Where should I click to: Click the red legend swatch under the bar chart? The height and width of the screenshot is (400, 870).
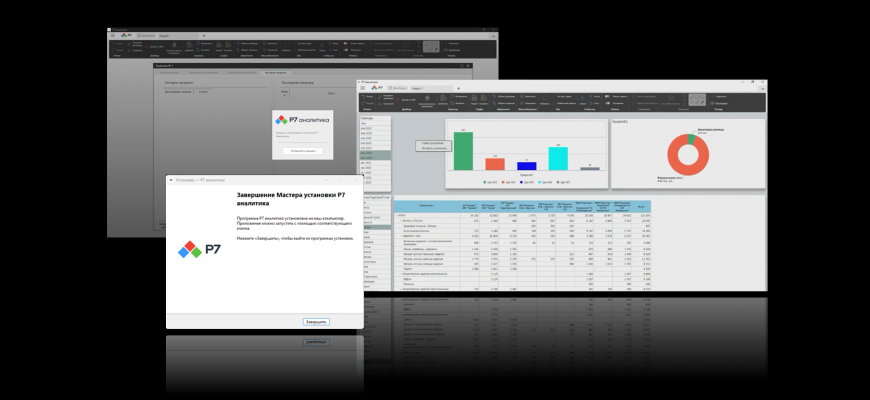(504, 182)
